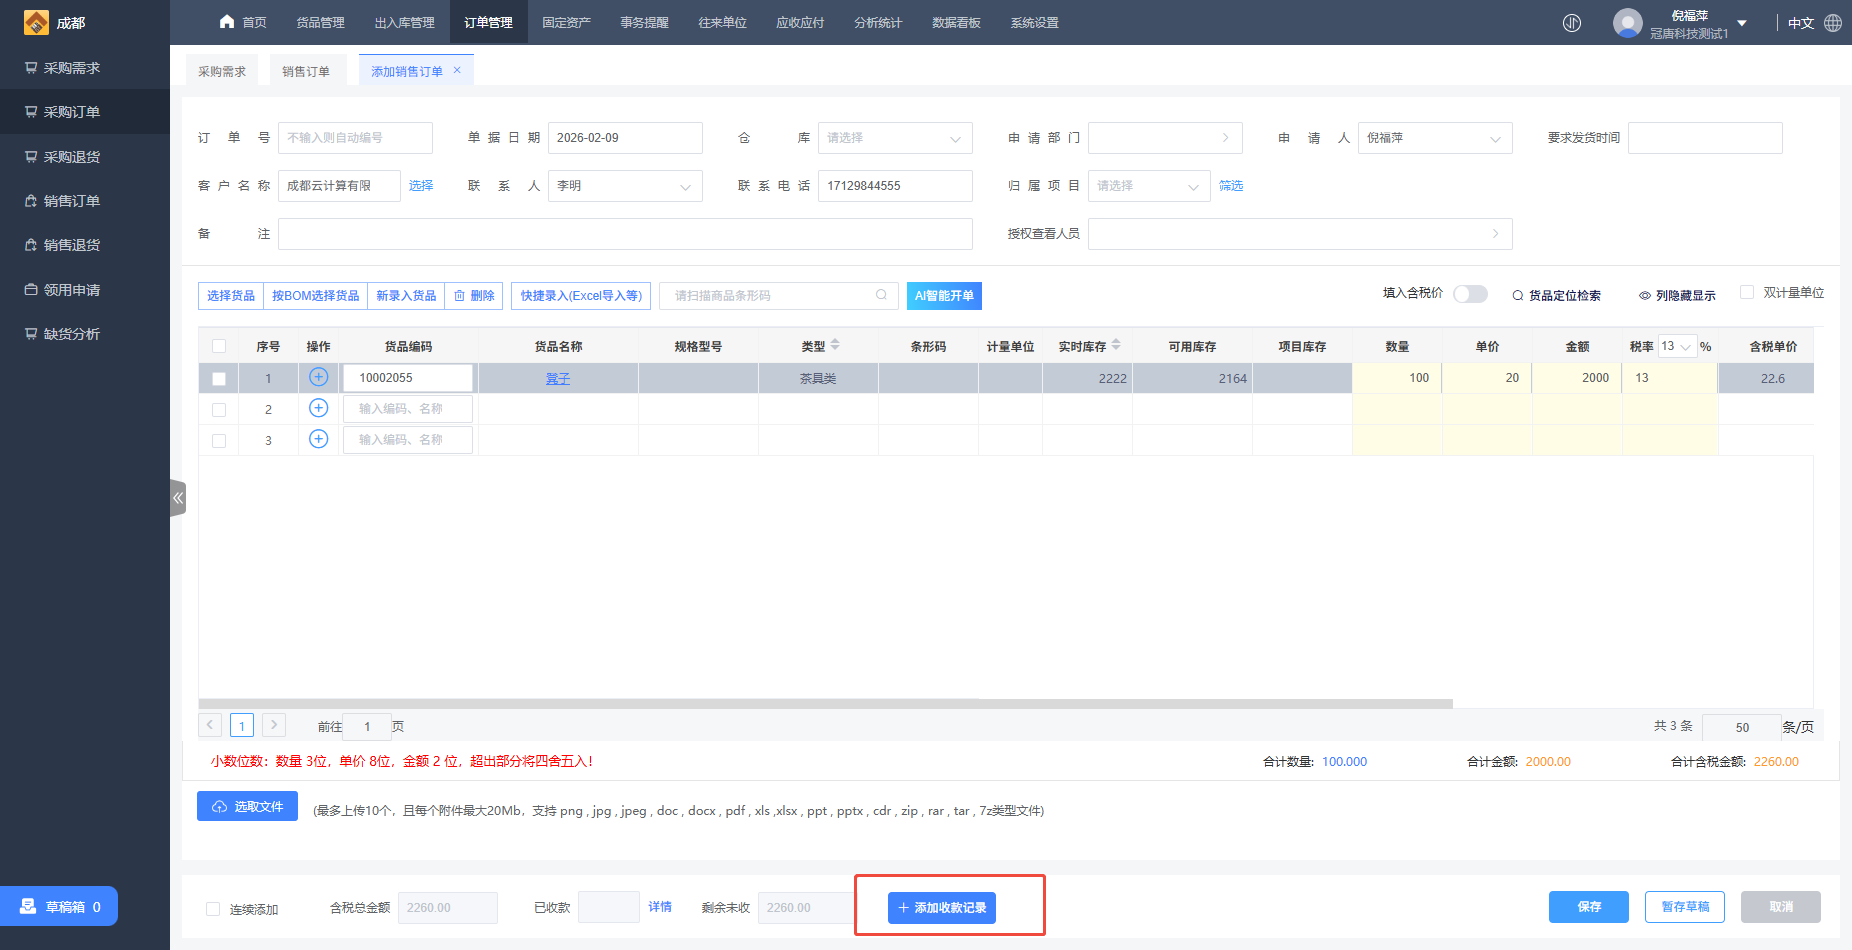
Task: Click the 成都 app logo icon
Action: pos(36,22)
